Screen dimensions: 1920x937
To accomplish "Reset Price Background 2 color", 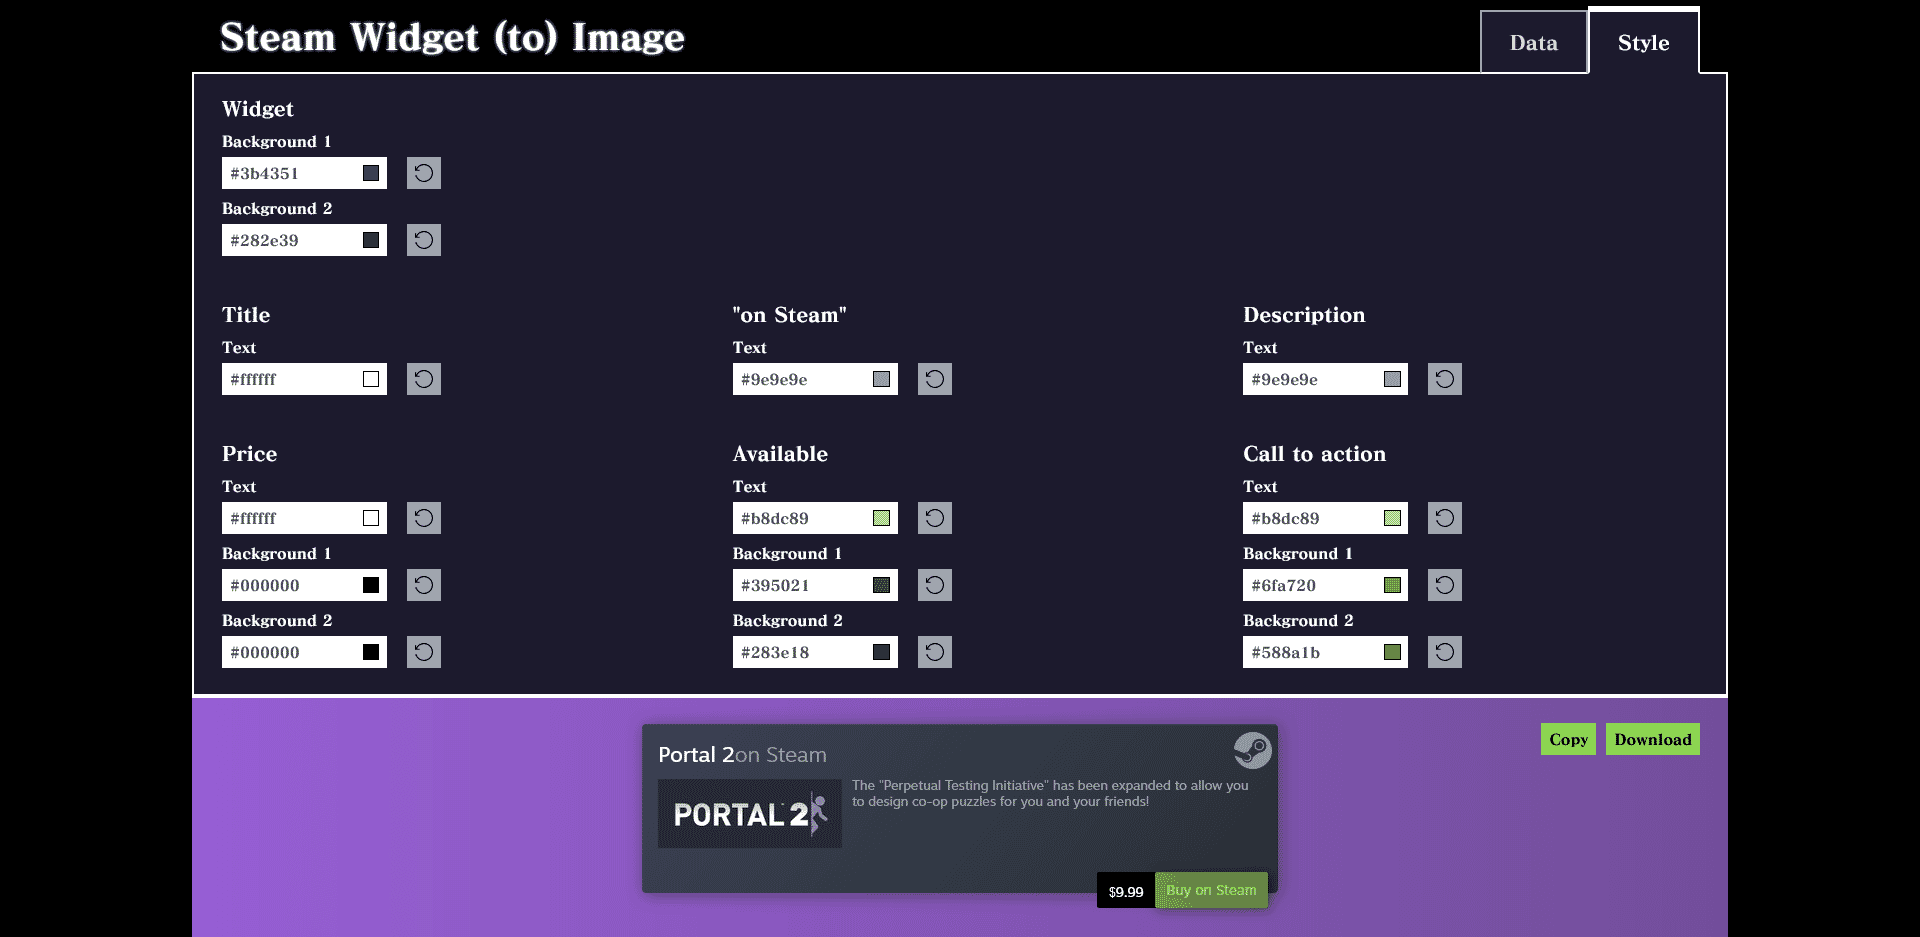I will (424, 652).
